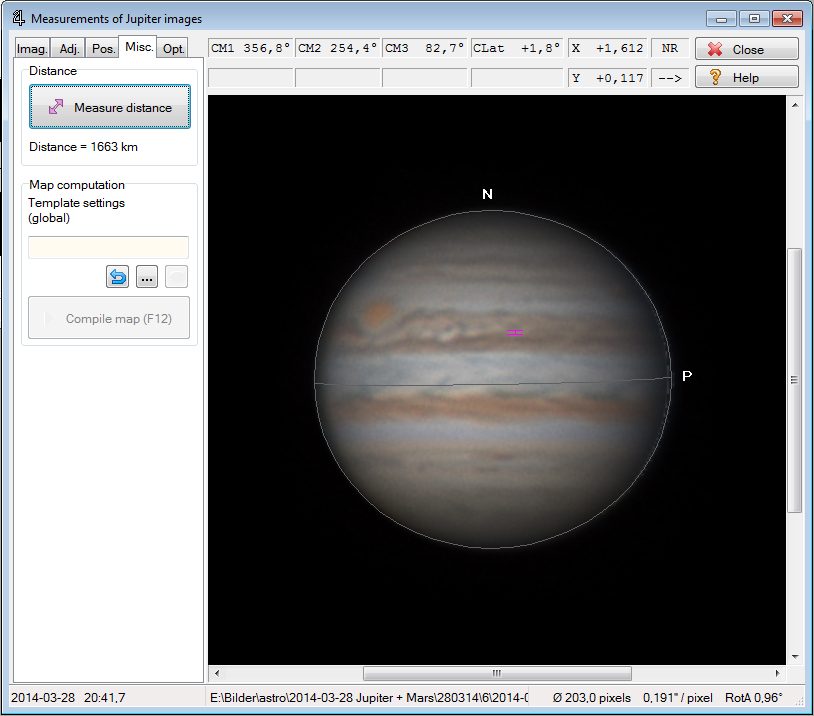Minimize the Measurements of Jupiter images window

pyautogui.click(x=721, y=19)
